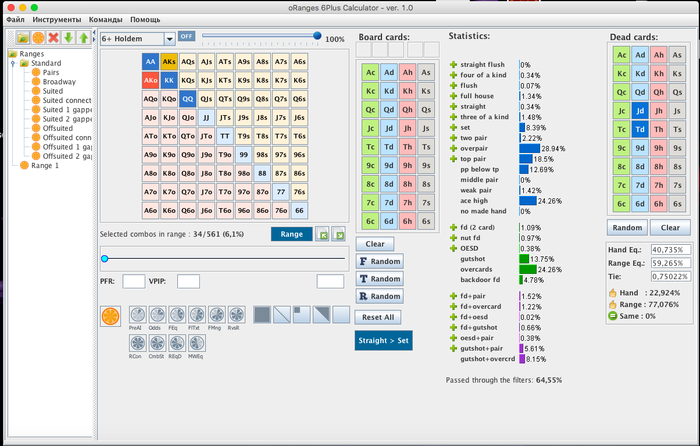The image size is (700, 446).
Task: Click Clear under the board cards
Action: point(375,244)
